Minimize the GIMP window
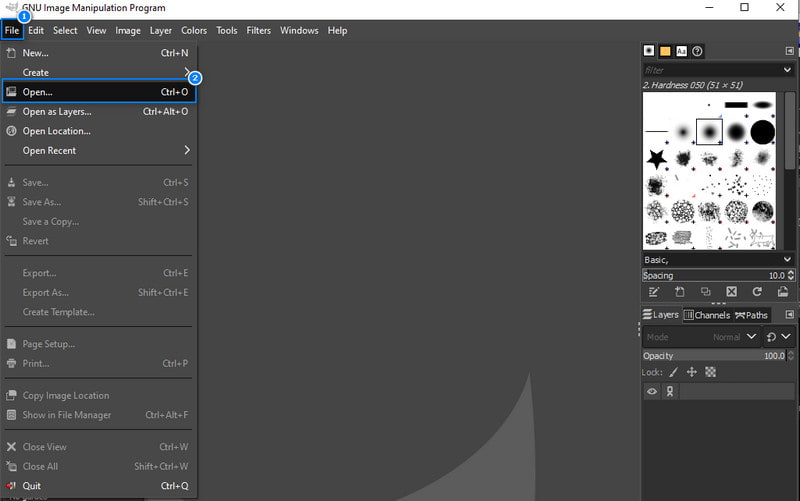The image size is (800, 501). coord(709,7)
